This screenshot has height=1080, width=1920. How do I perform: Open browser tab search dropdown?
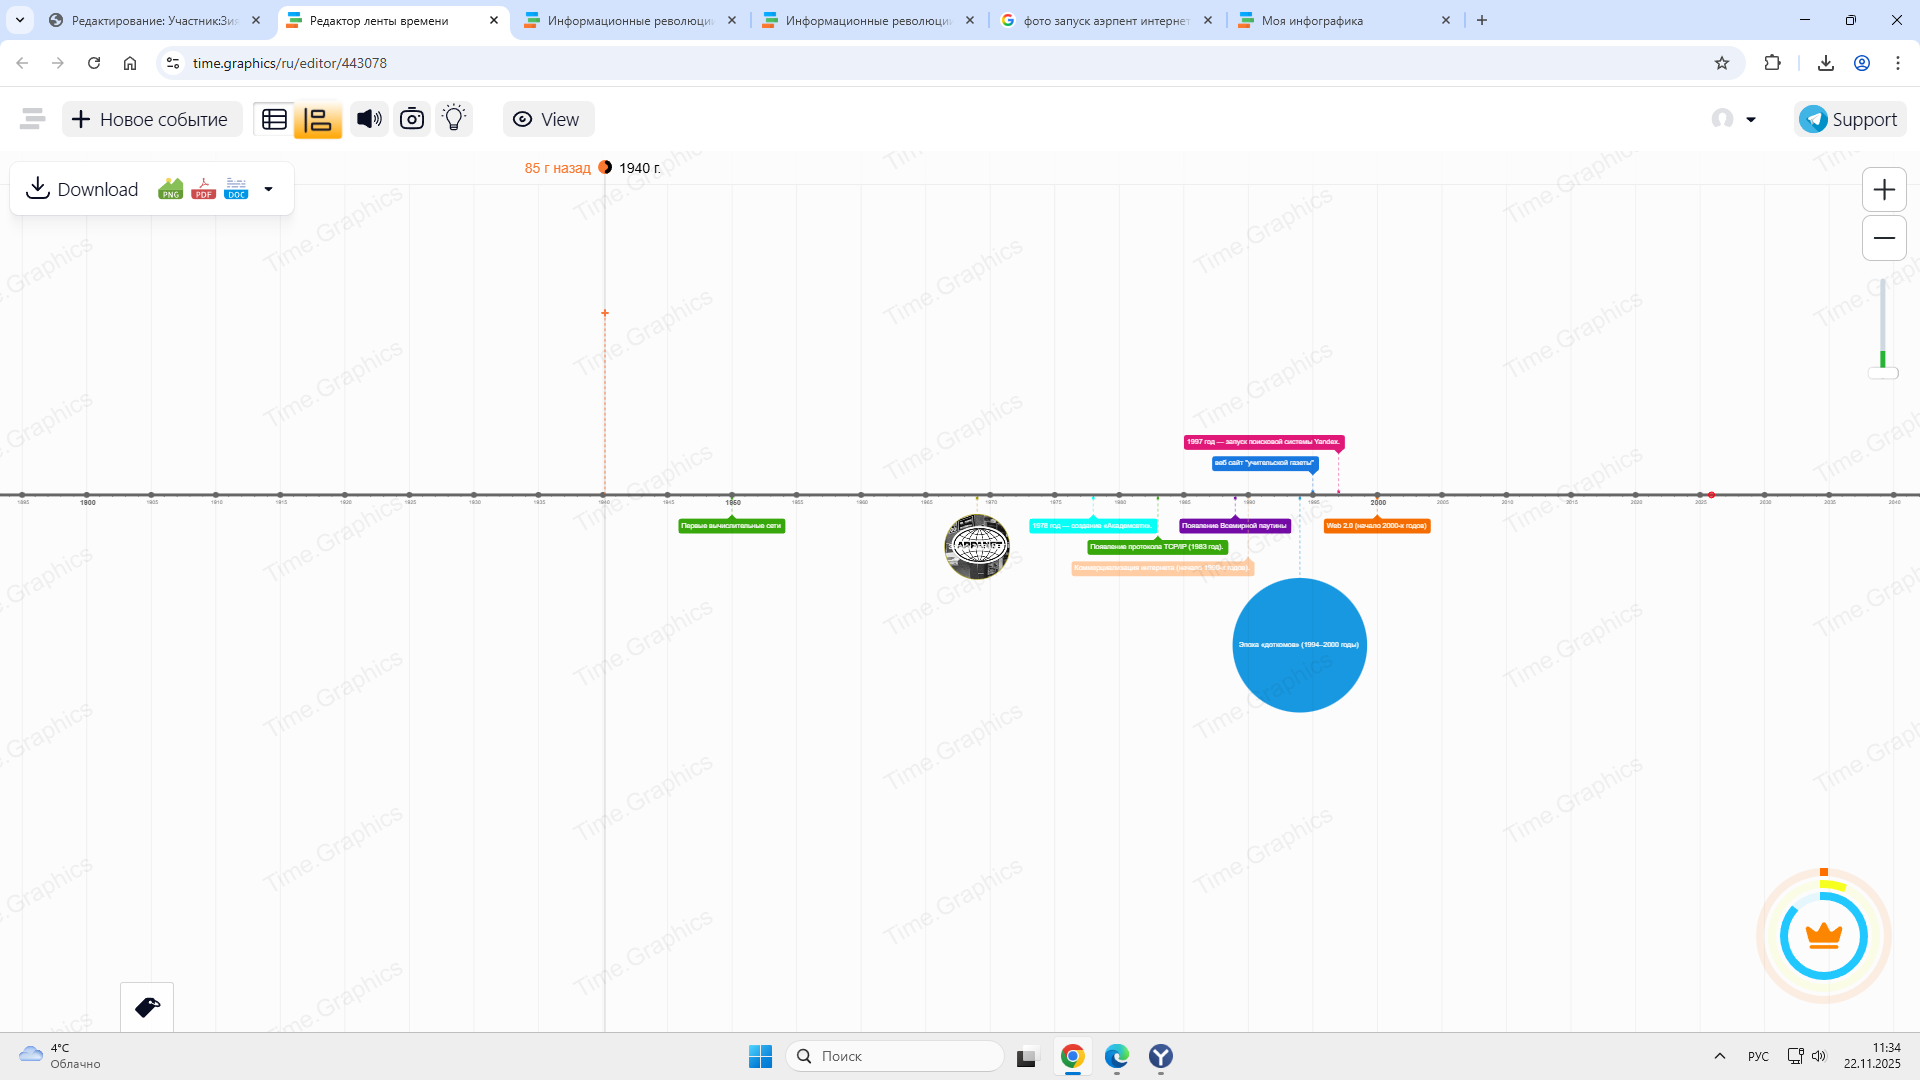click(20, 20)
